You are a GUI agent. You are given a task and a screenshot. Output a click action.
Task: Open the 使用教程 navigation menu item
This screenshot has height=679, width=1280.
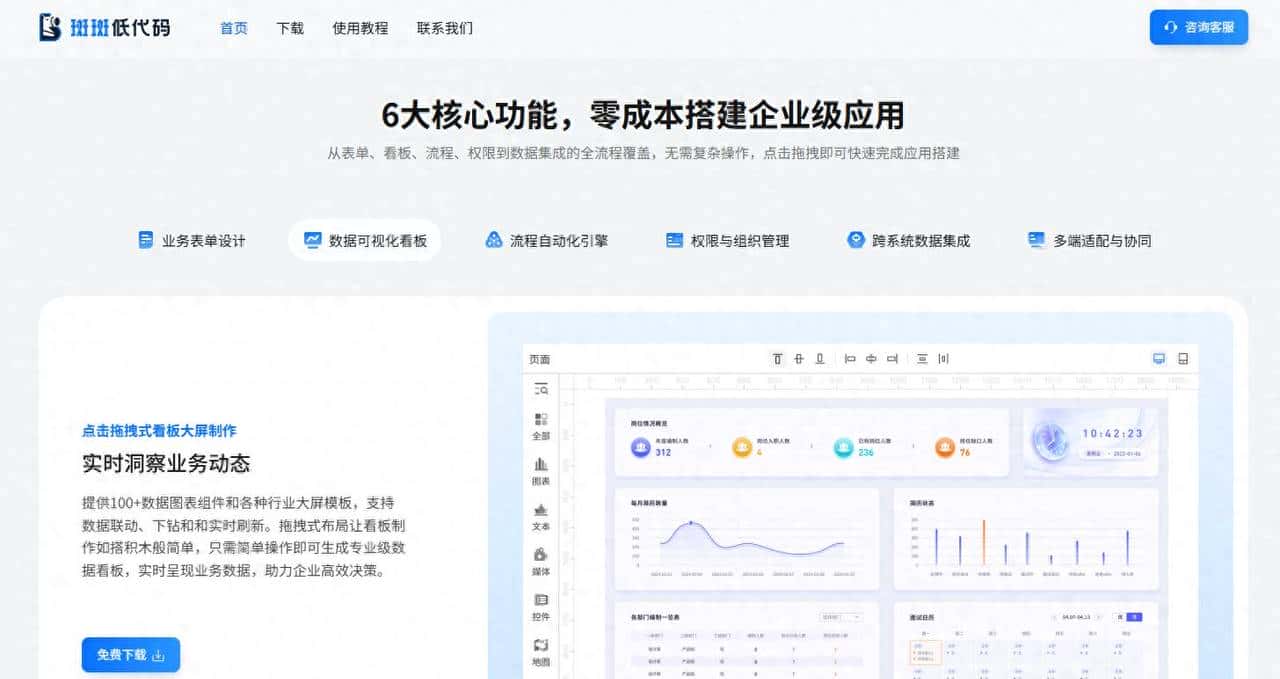(x=360, y=29)
